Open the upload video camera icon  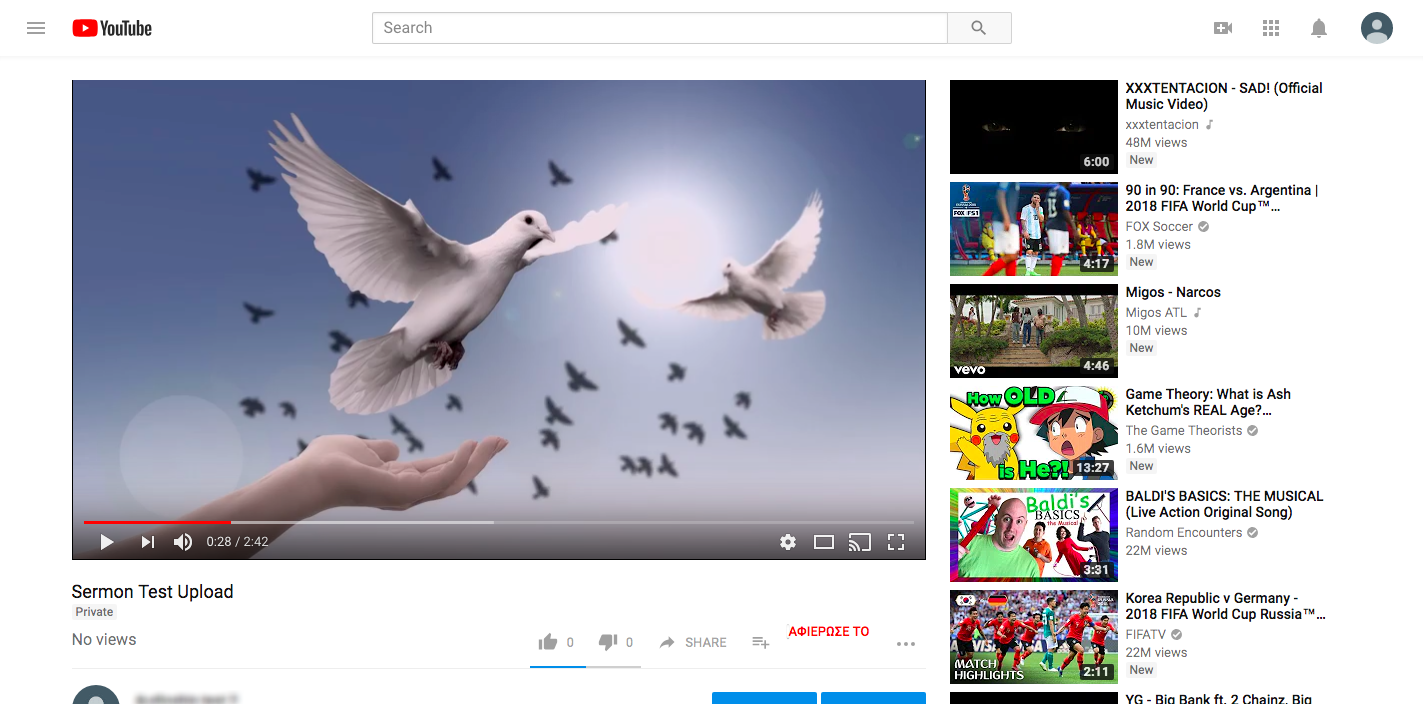(x=1223, y=28)
